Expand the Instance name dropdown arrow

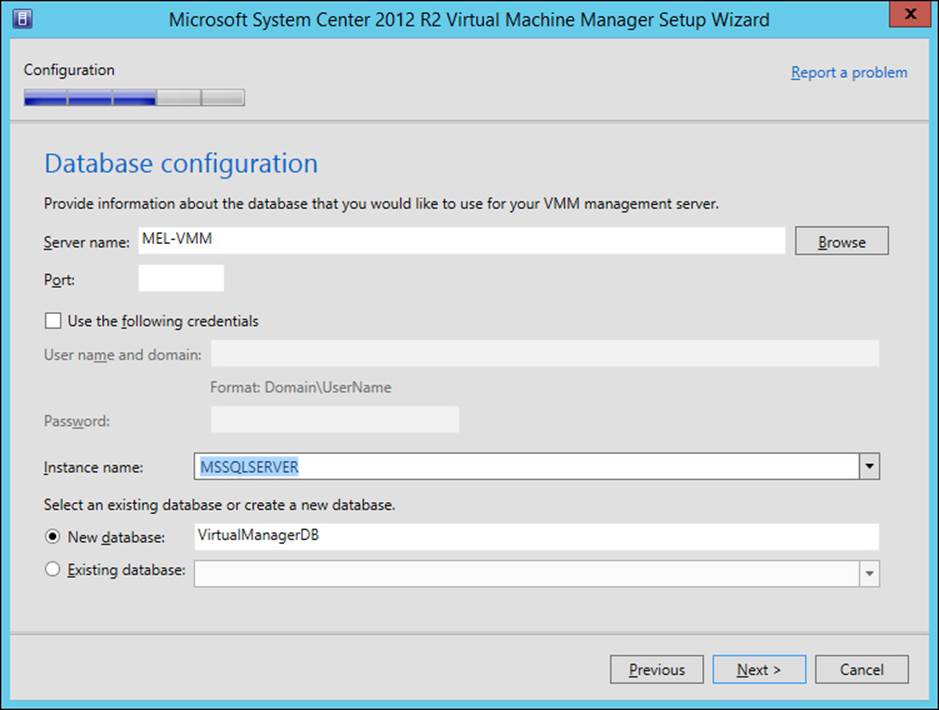coord(869,466)
